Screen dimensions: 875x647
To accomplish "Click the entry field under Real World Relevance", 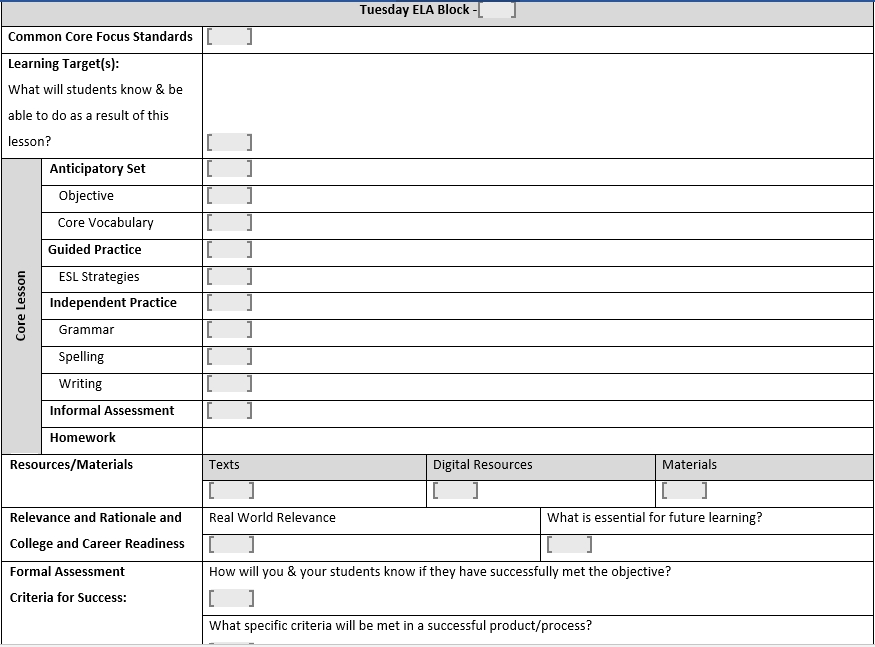I will (232, 544).
